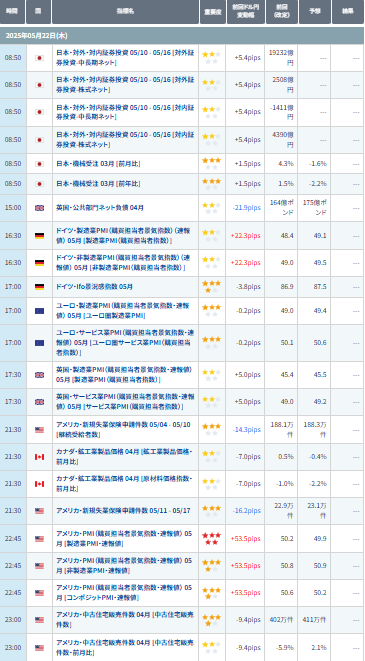Click the +53.5pips value for 非製造業PMI・速報値

245,565
